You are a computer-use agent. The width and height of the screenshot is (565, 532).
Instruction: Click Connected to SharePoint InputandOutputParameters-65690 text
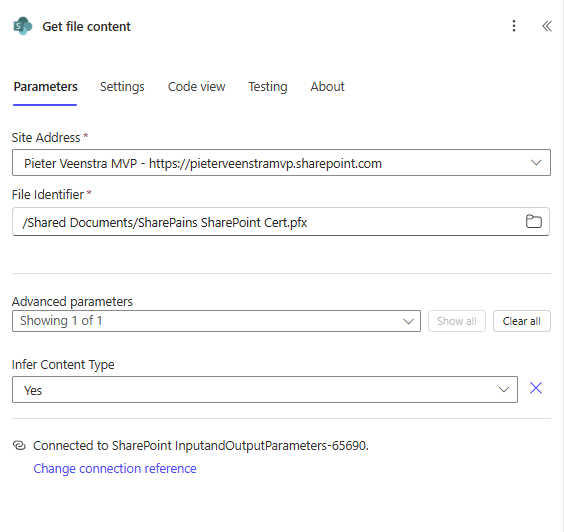201,446
